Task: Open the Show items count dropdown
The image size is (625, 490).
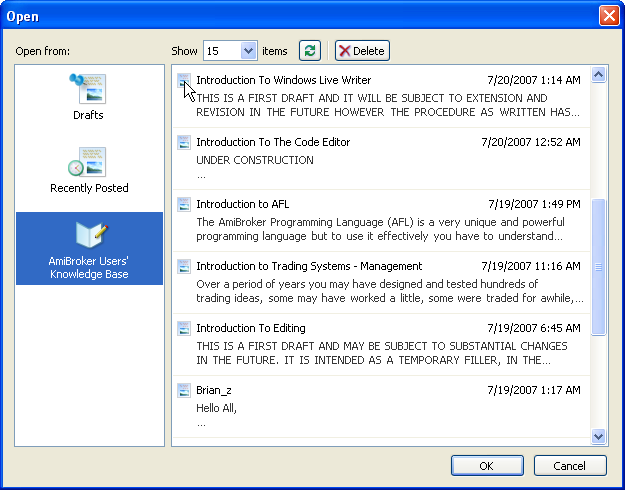Action: click(x=249, y=51)
